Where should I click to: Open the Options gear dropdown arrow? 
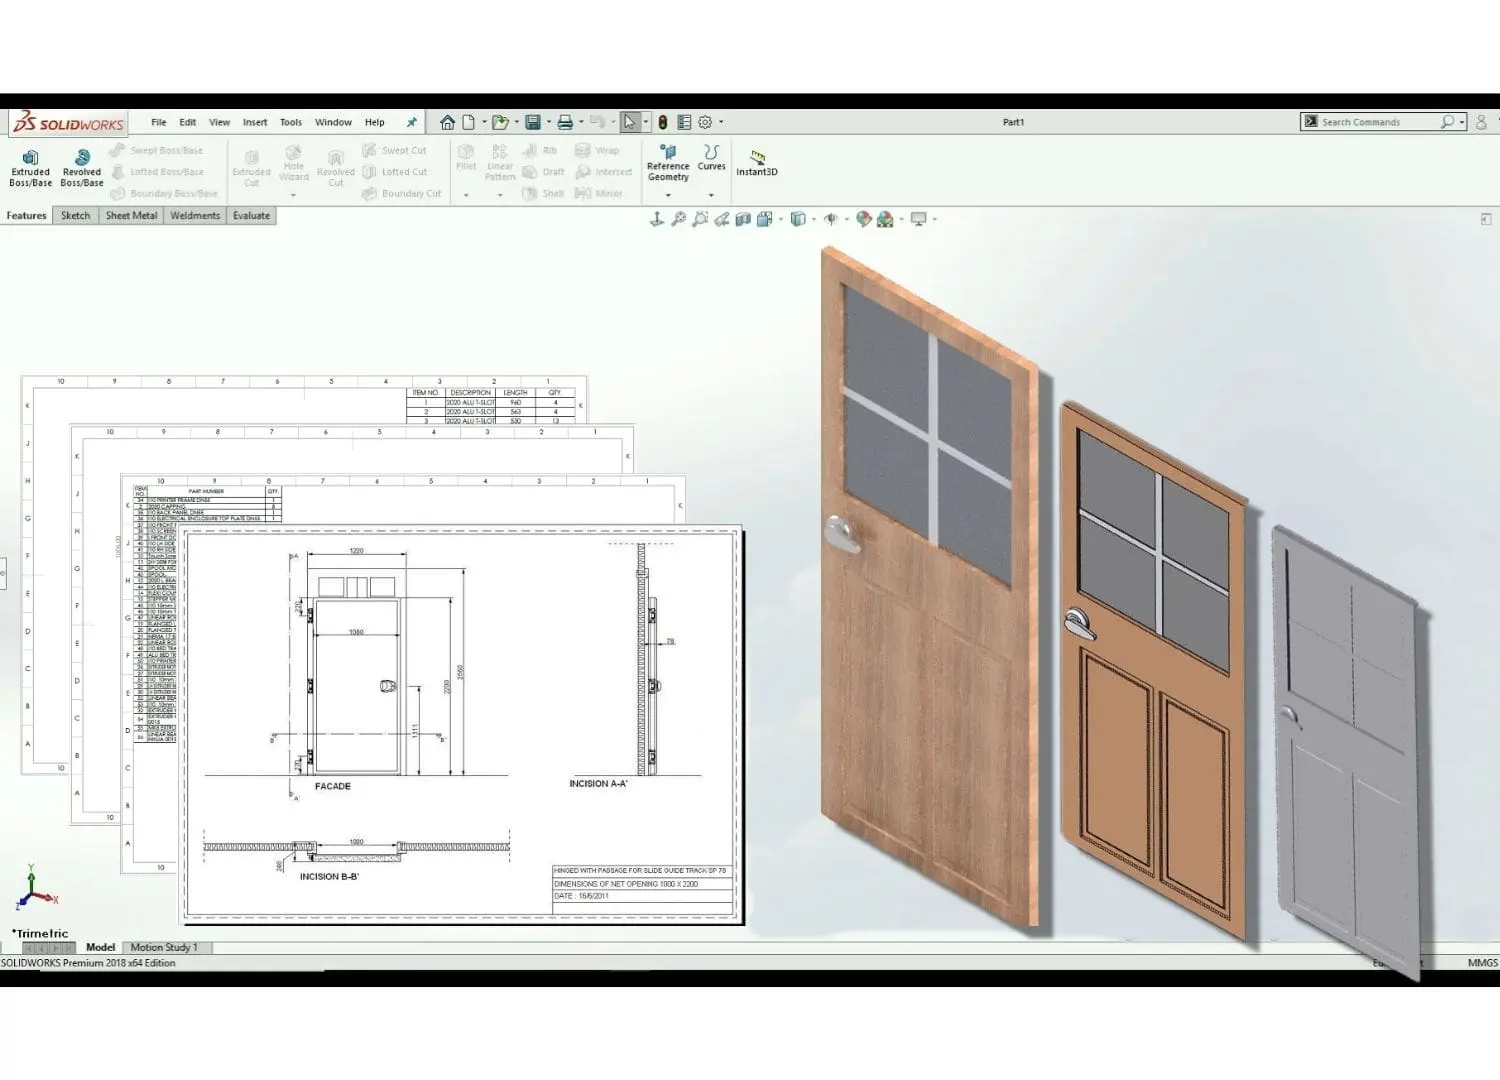click(x=721, y=122)
